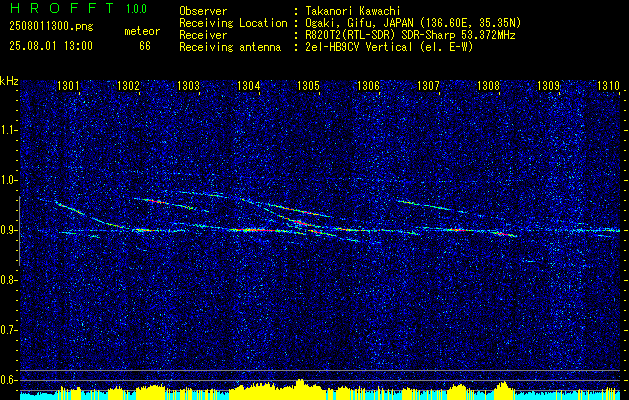Screen dimensions: 629x400
Task: Click the 1302 time marker
Action: tap(128, 85)
